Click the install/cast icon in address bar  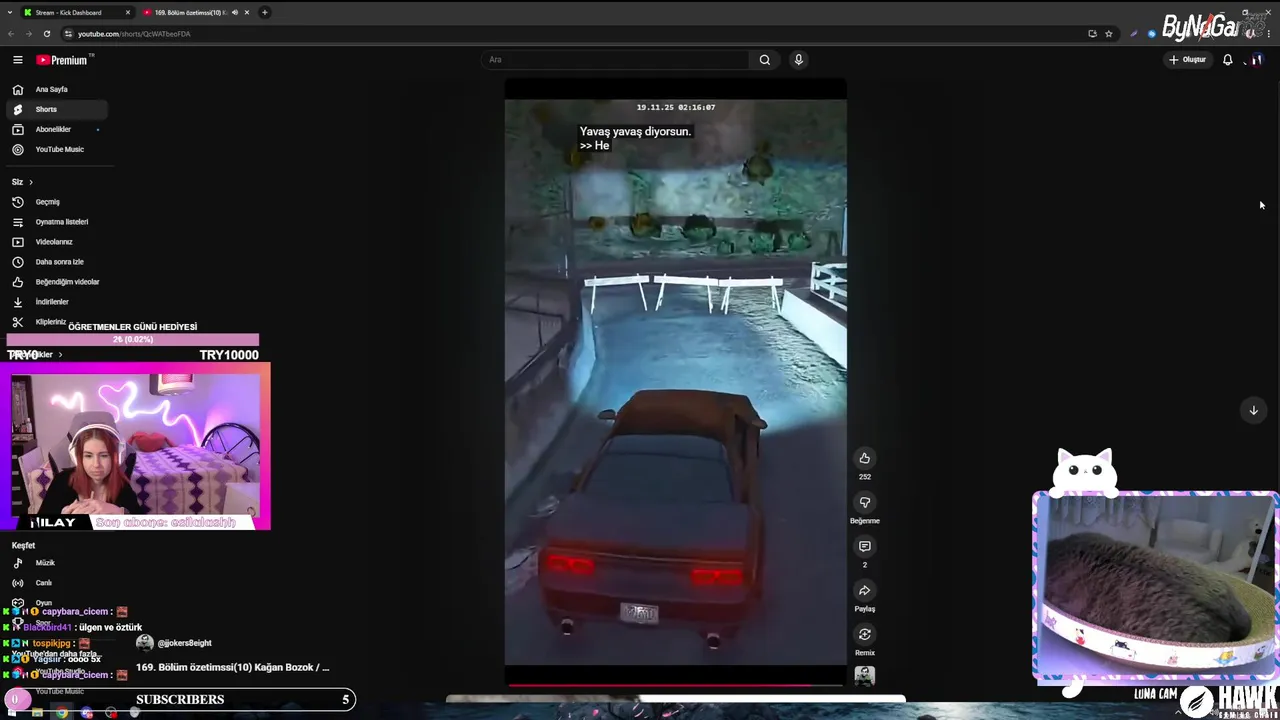coord(1092,33)
